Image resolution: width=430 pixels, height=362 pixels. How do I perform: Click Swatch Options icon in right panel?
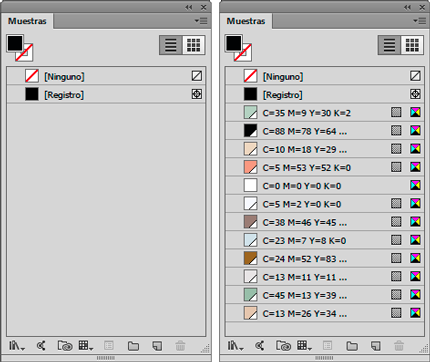click(327, 346)
